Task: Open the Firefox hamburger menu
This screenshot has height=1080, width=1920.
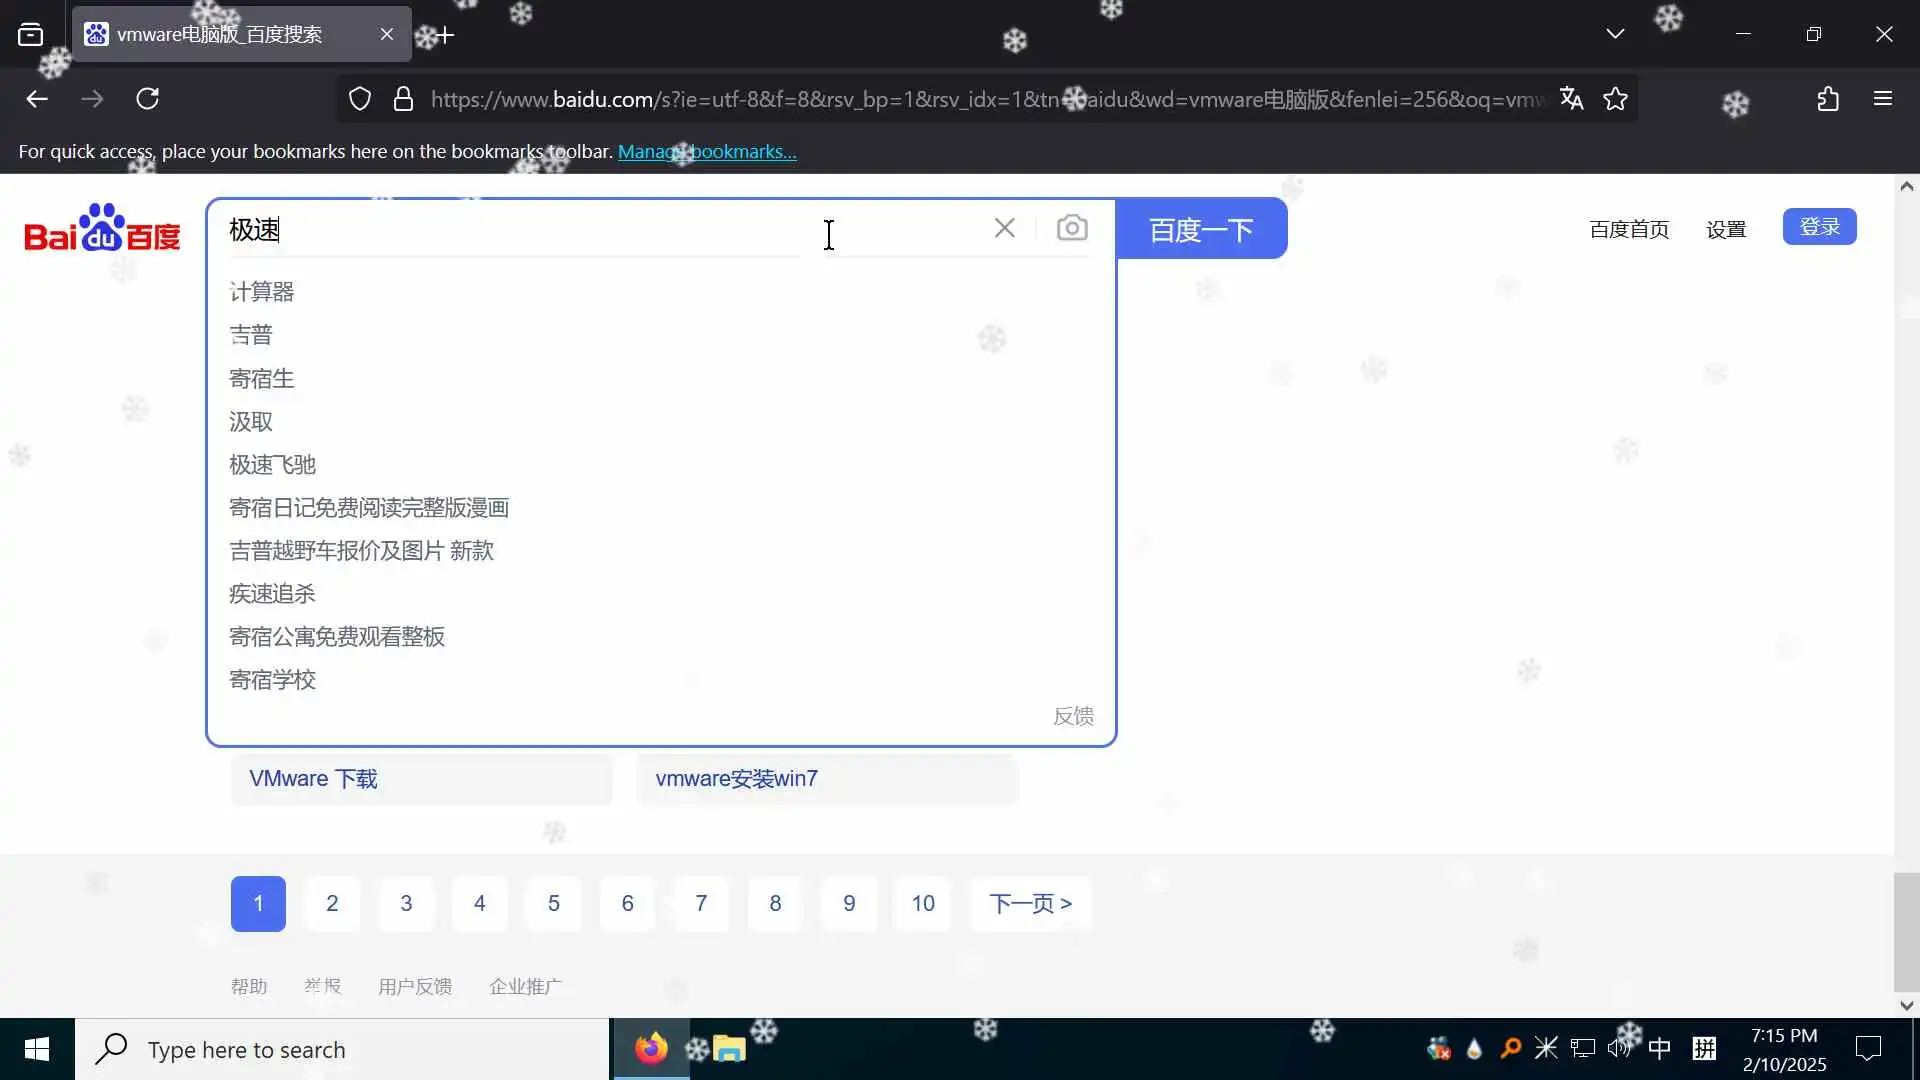Action: coord(1883,99)
